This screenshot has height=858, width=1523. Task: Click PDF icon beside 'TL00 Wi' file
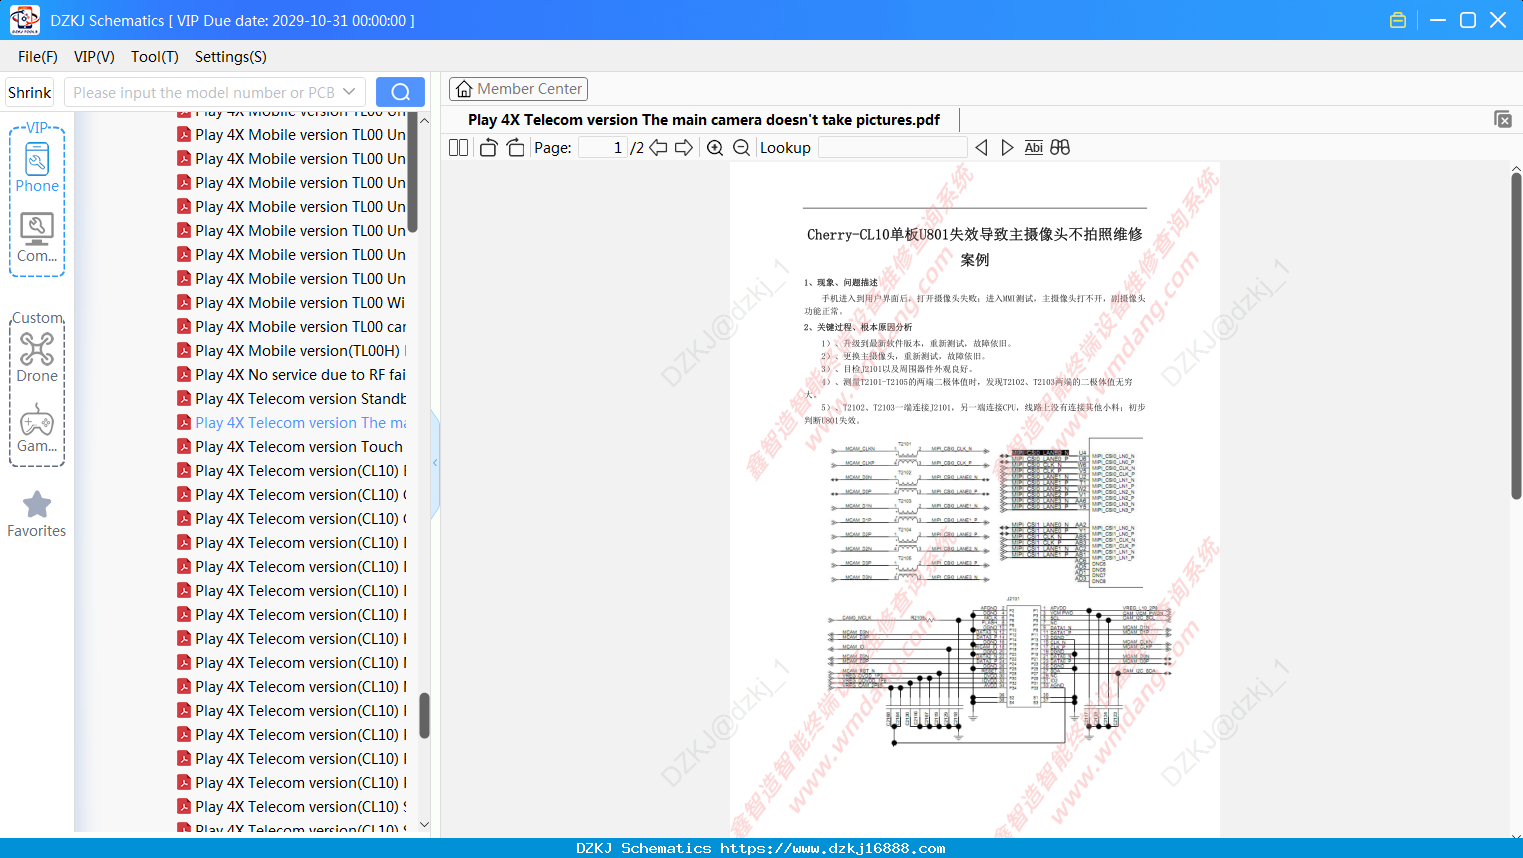click(x=184, y=302)
